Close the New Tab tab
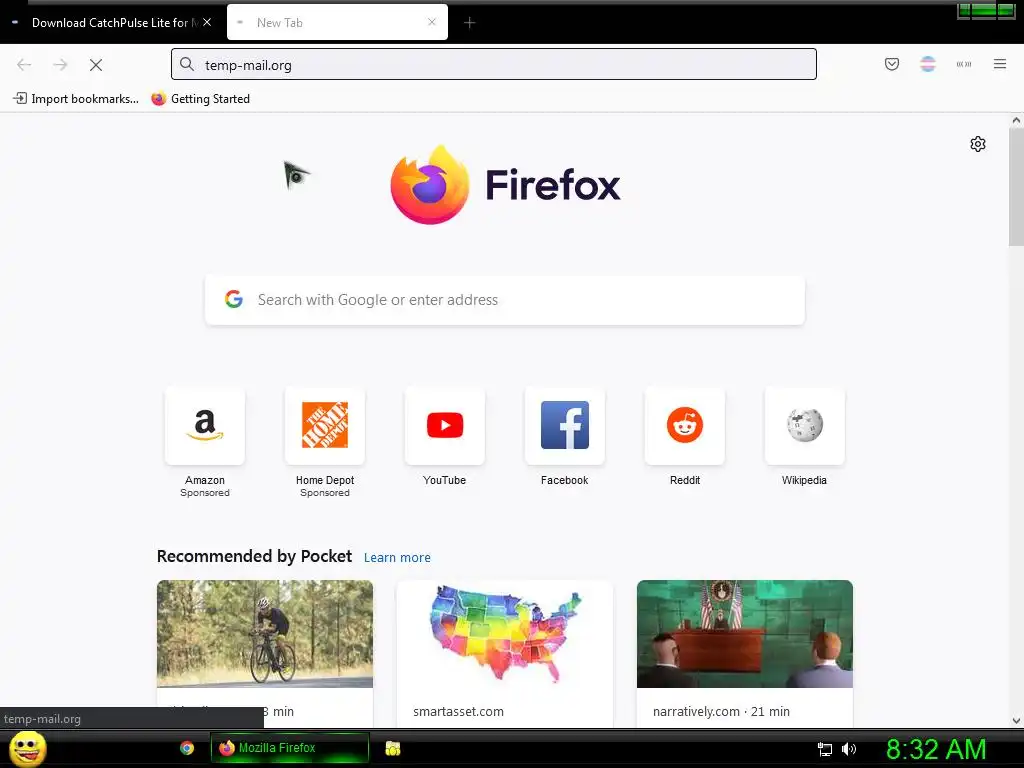Image resolution: width=1024 pixels, height=768 pixels. point(432,22)
